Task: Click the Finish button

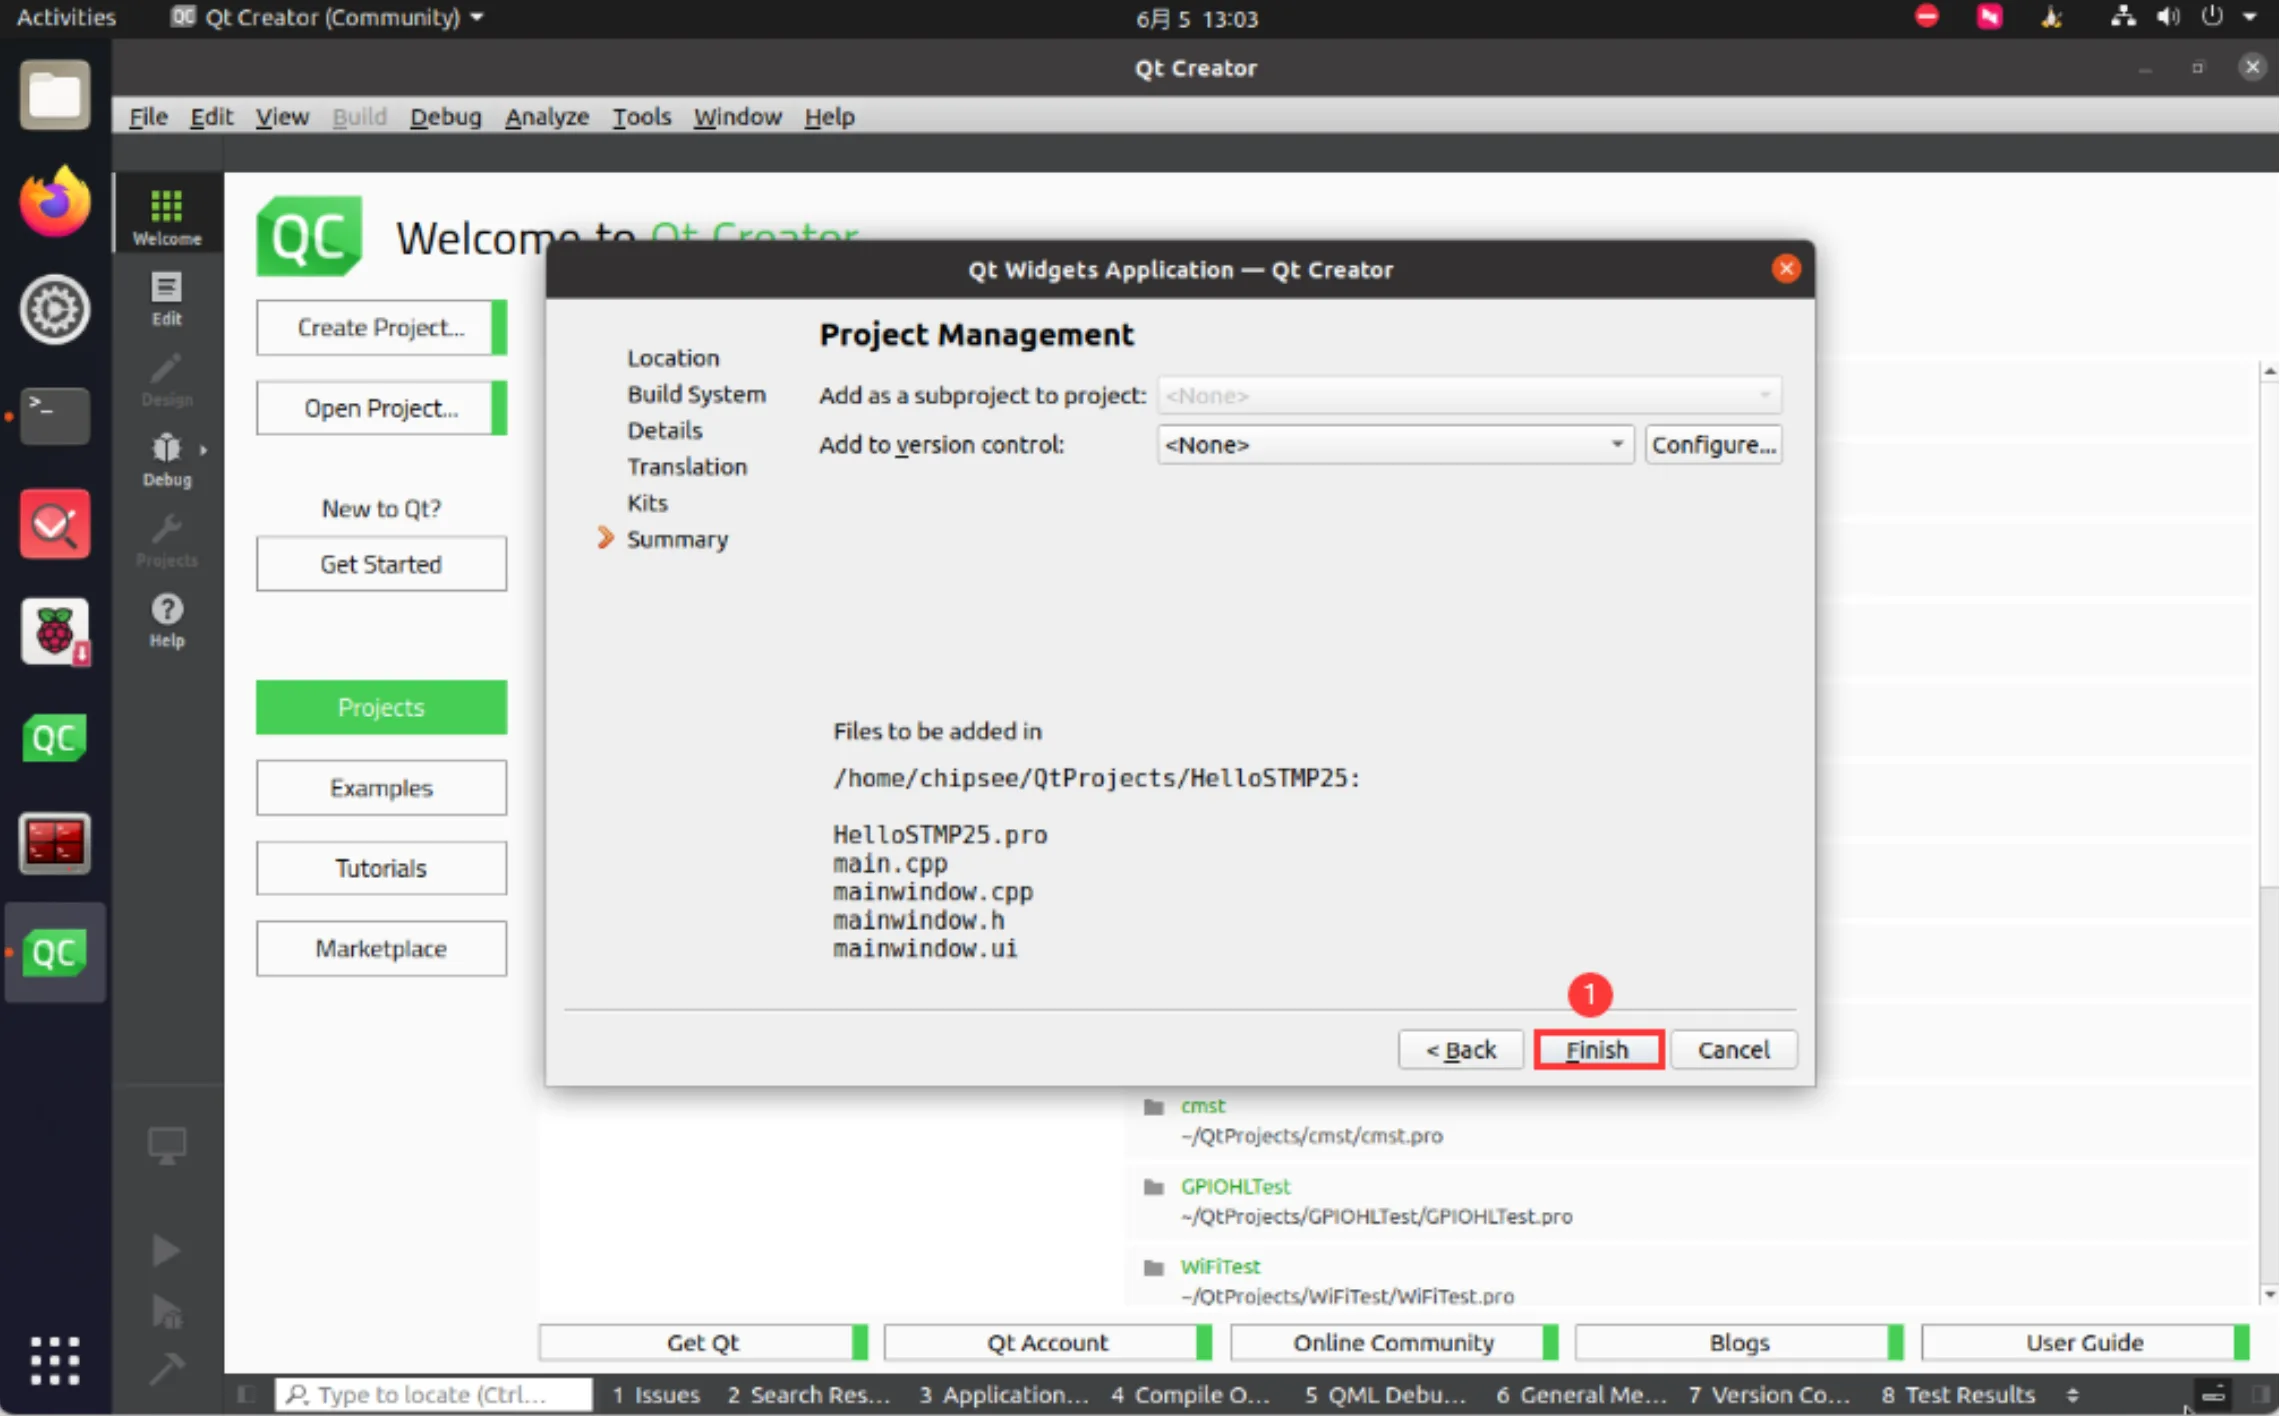Action: point(1598,1050)
